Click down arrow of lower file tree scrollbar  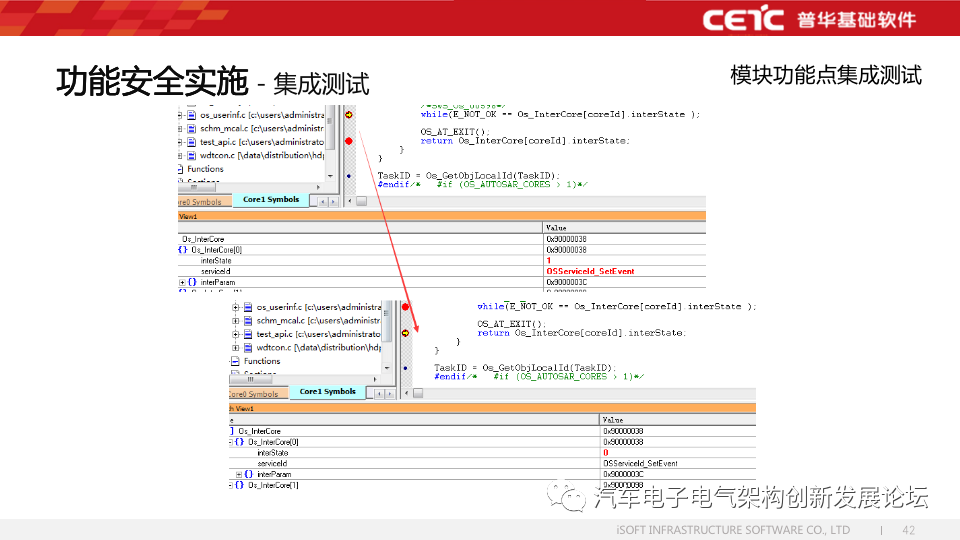[x=387, y=369]
